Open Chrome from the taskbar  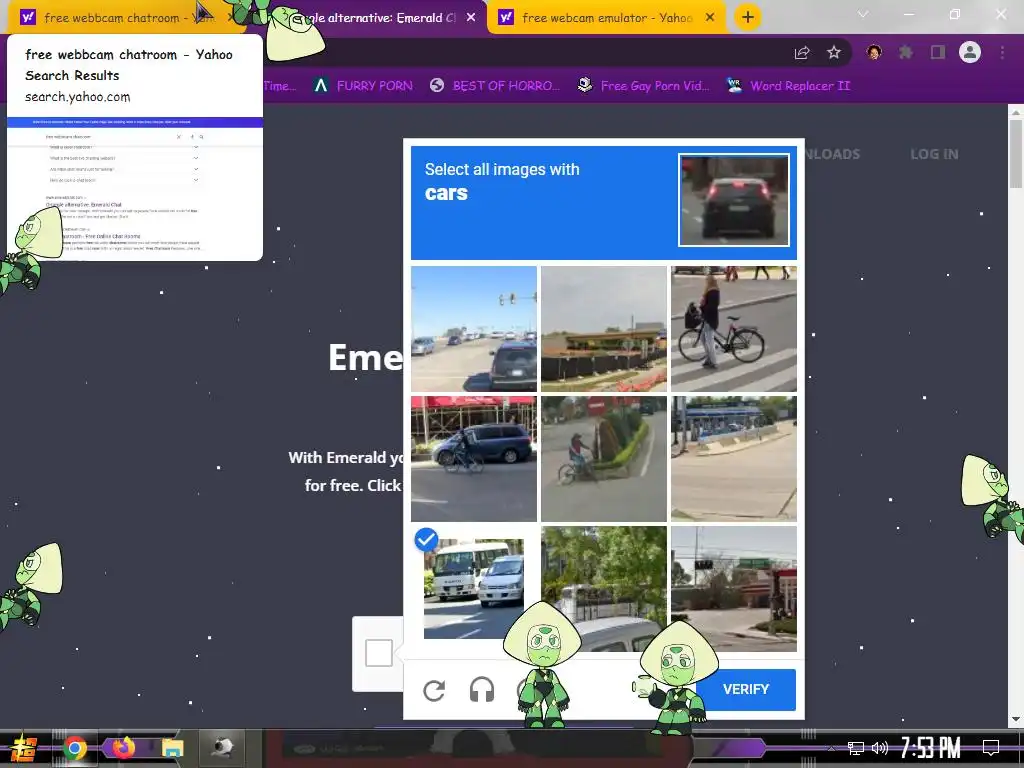[75, 748]
